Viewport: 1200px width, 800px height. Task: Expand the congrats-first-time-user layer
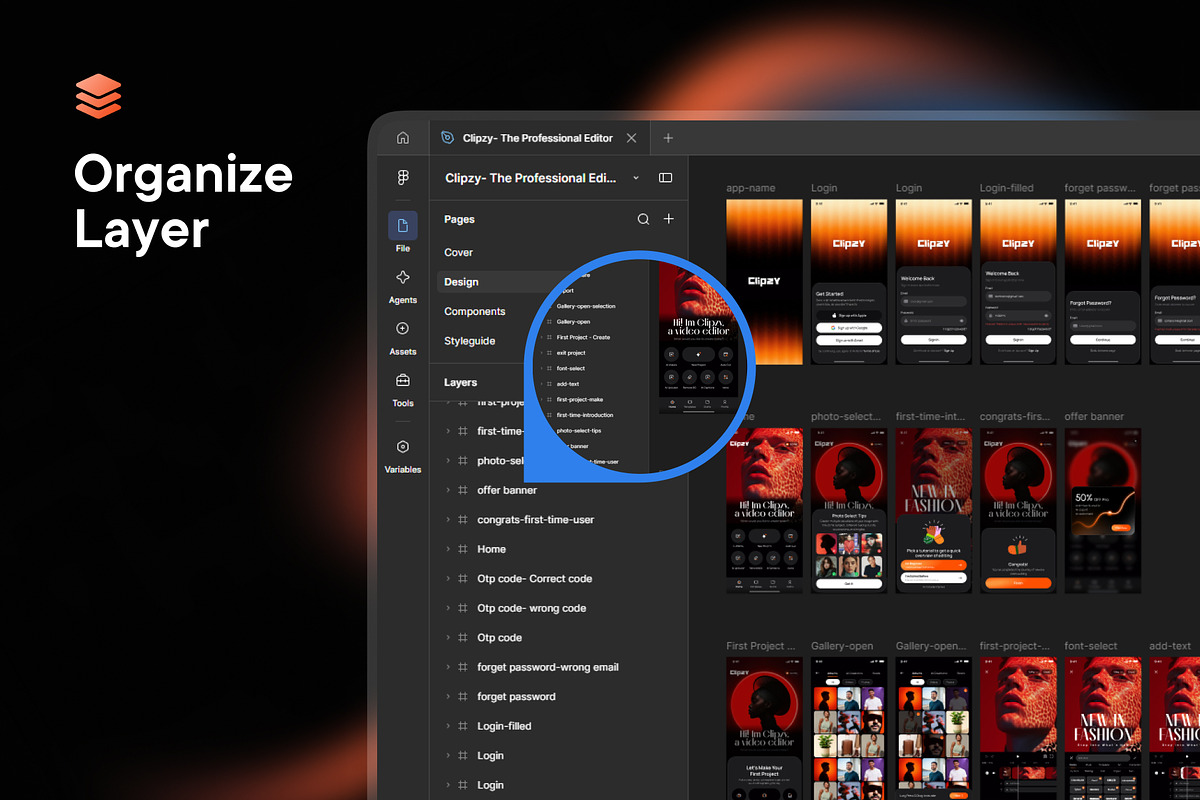(x=447, y=520)
